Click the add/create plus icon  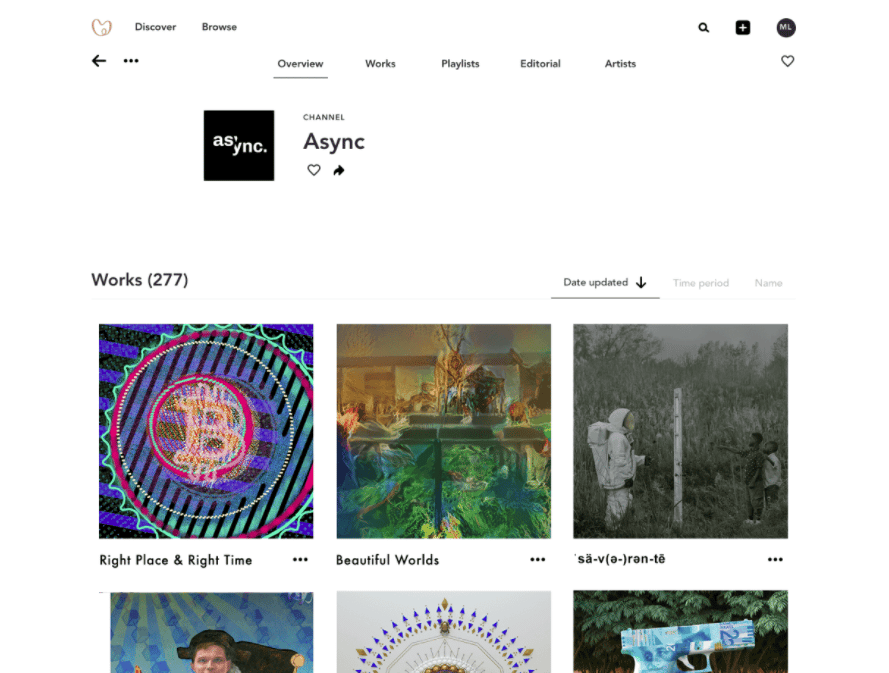pyautogui.click(x=743, y=27)
